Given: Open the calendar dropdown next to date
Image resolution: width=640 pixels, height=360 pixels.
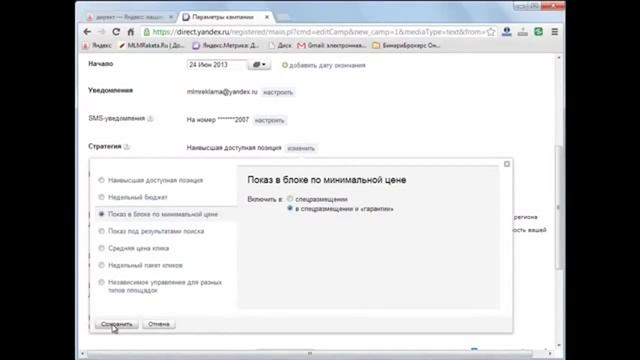Looking at the screenshot, I should click(259, 64).
